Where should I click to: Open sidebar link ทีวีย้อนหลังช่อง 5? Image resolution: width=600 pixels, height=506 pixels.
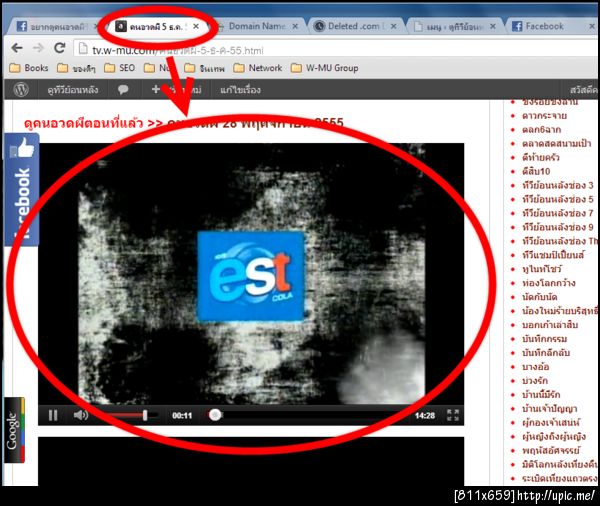558,199
